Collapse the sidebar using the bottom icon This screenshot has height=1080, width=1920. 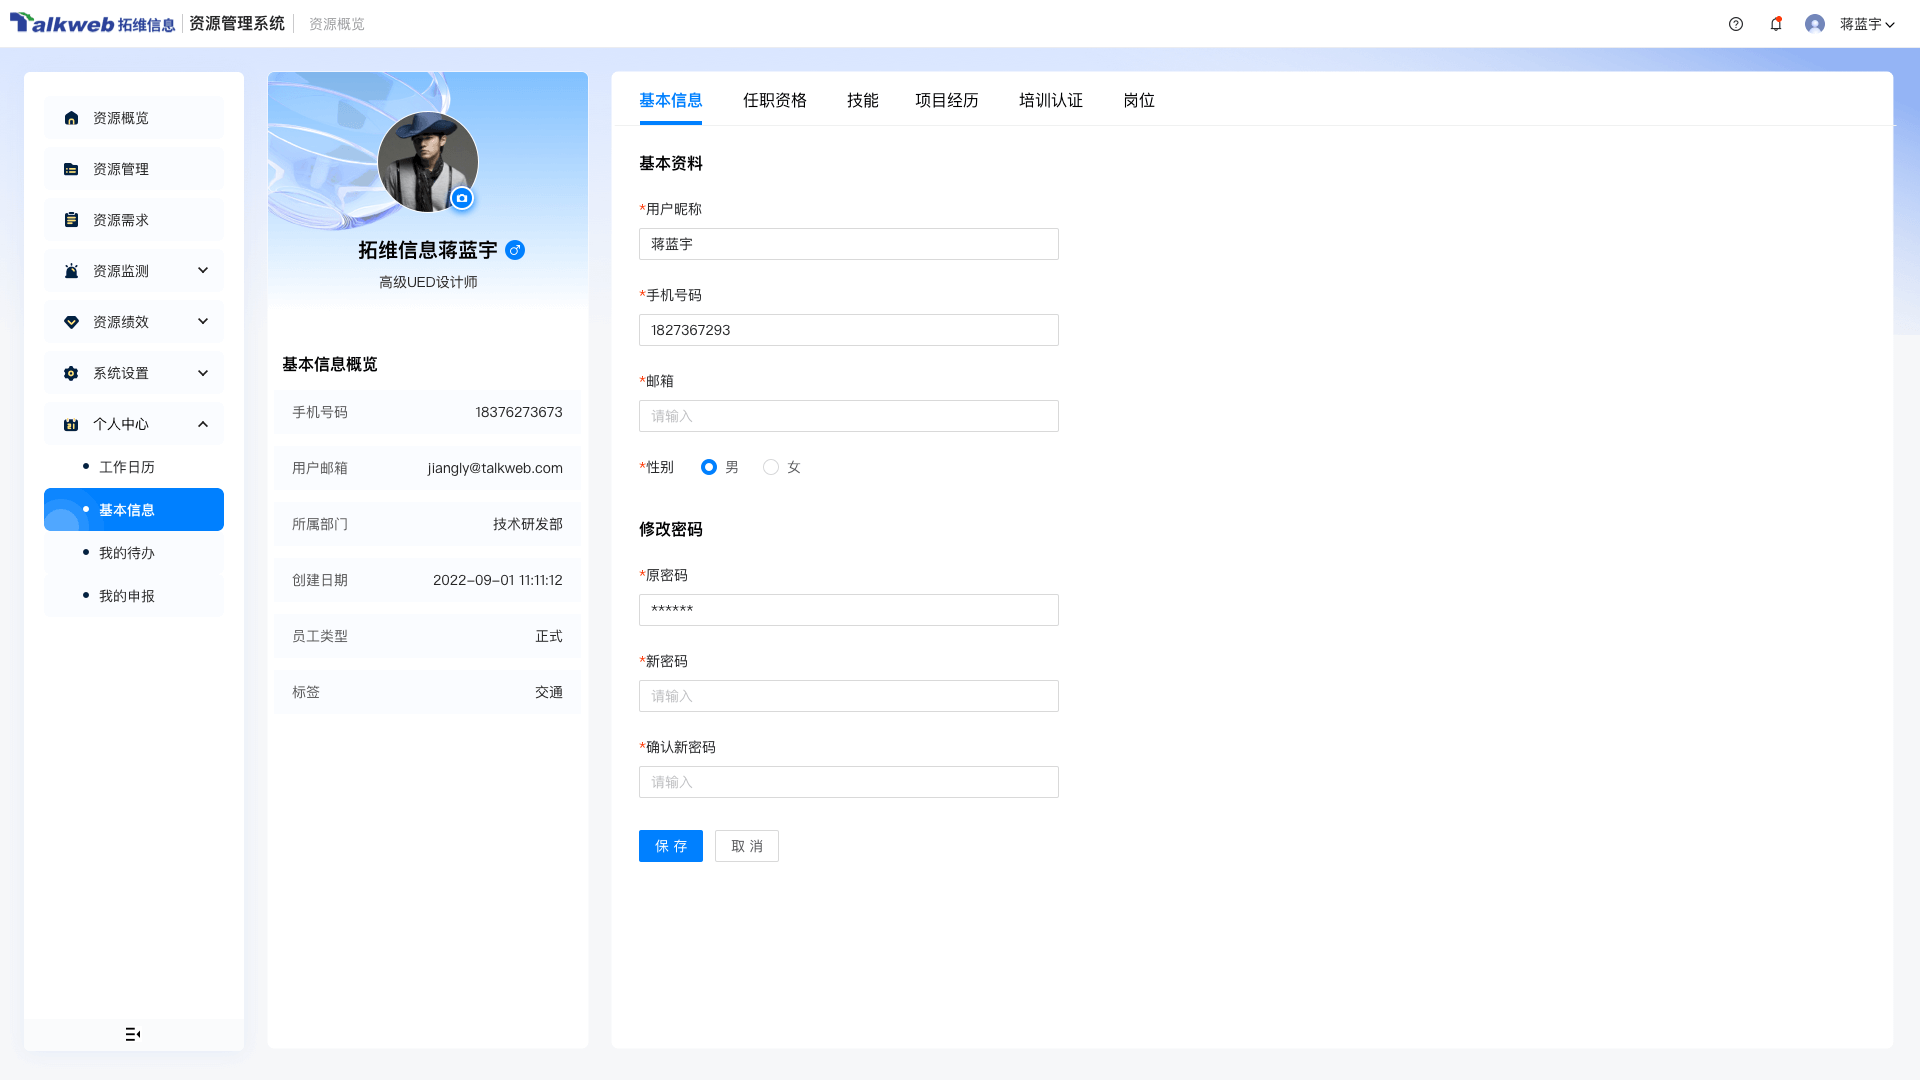click(x=133, y=1034)
